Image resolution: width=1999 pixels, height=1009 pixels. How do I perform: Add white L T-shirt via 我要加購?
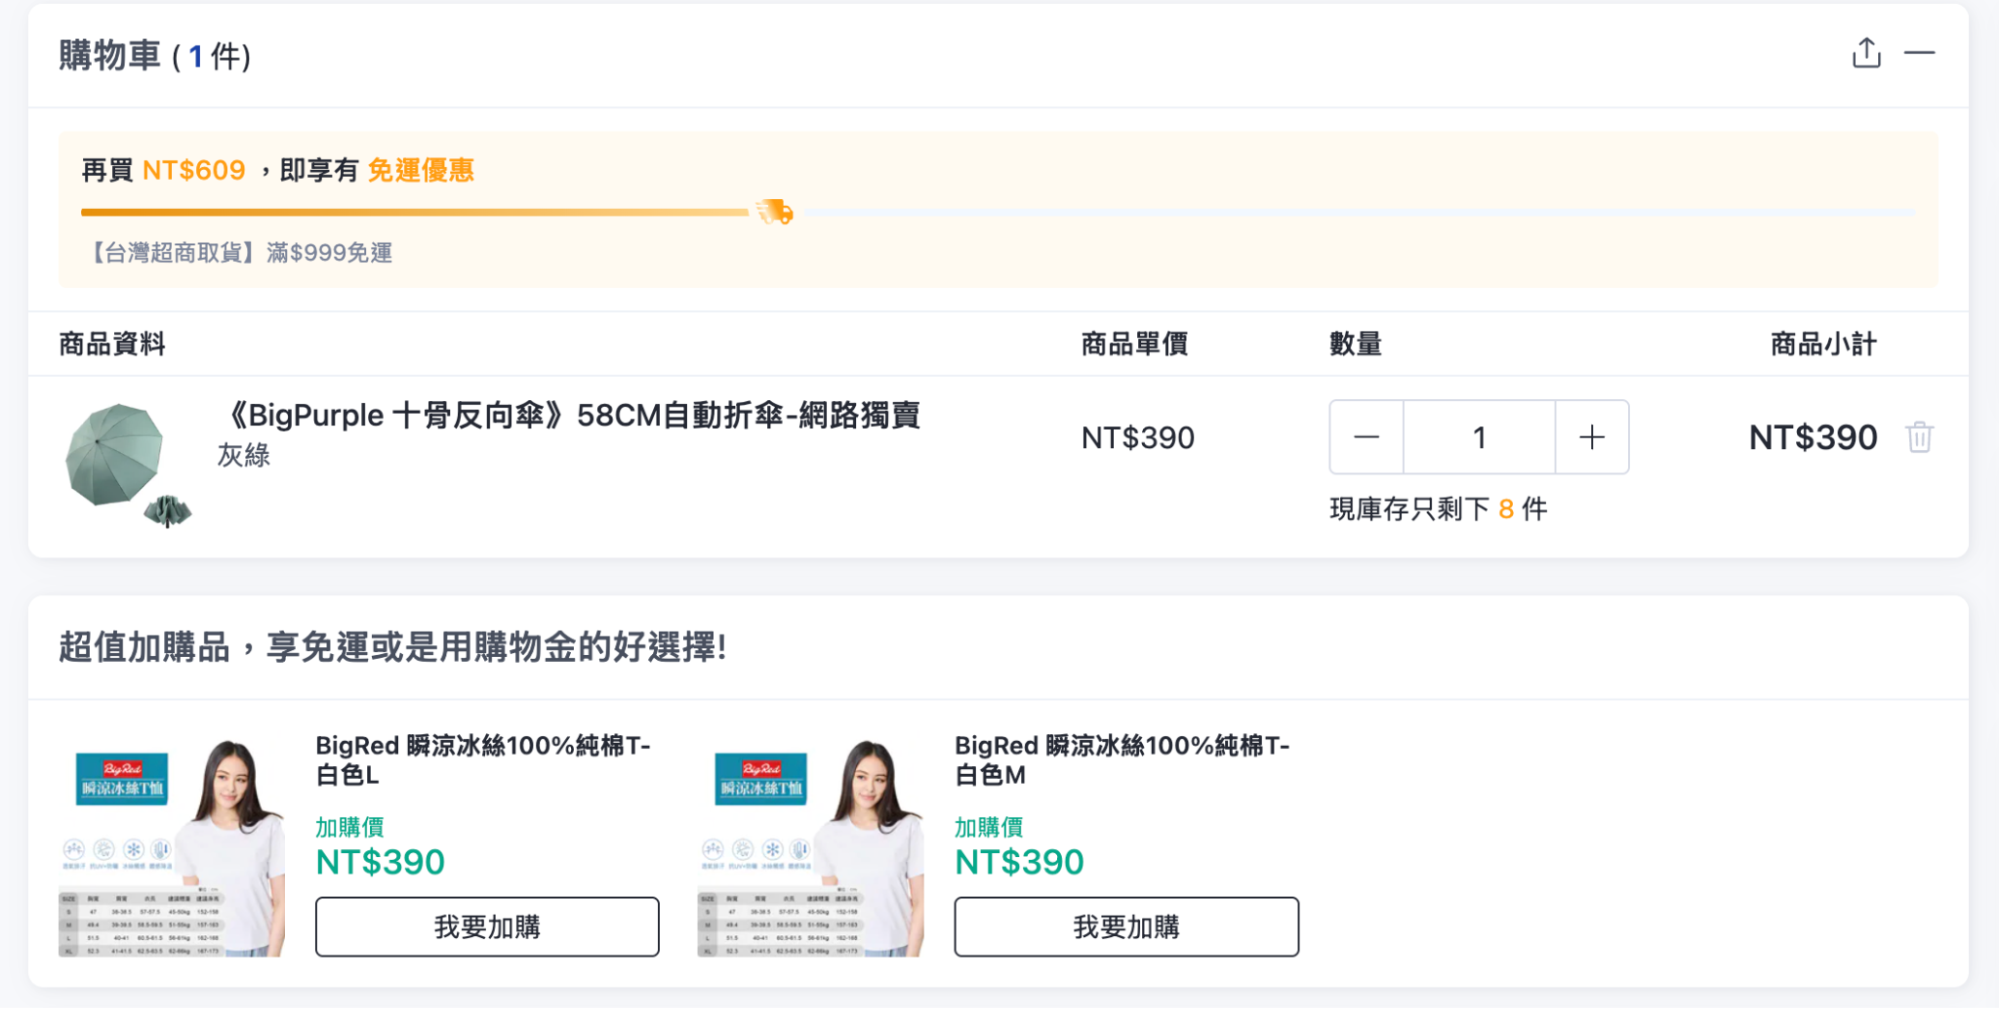tap(487, 927)
